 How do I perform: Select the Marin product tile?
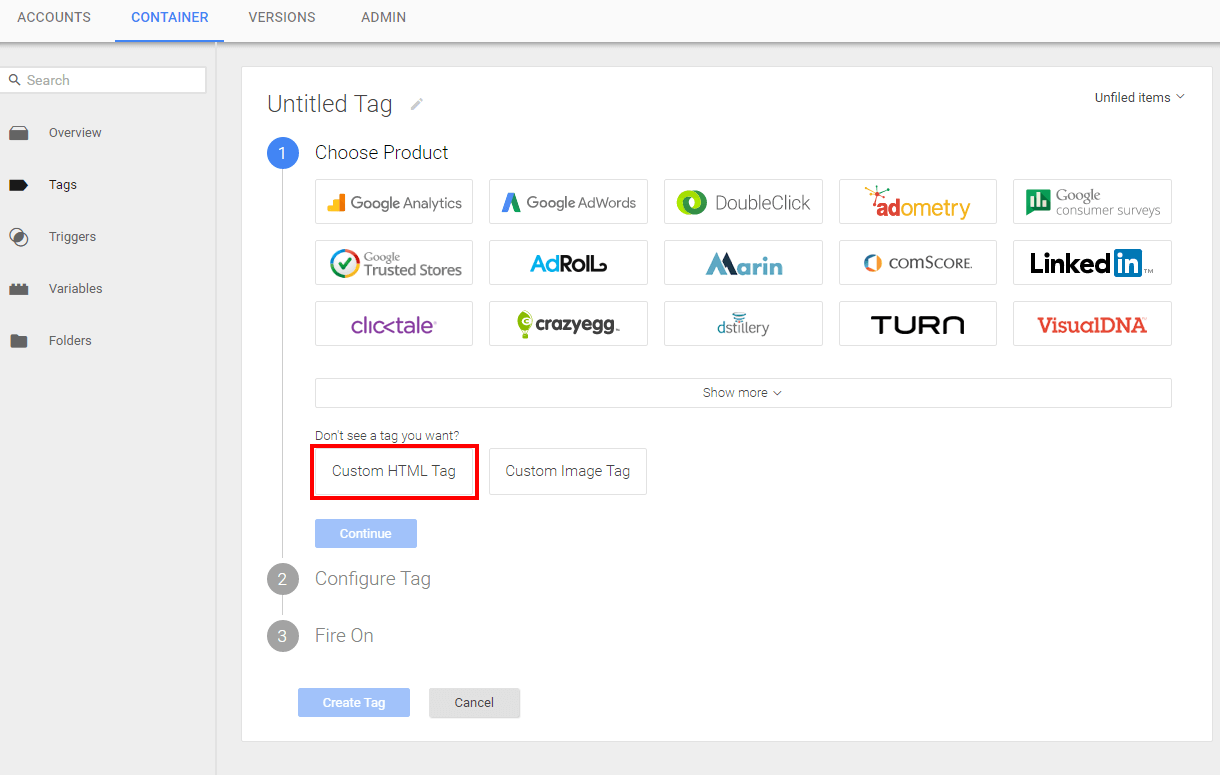pos(743,263)
